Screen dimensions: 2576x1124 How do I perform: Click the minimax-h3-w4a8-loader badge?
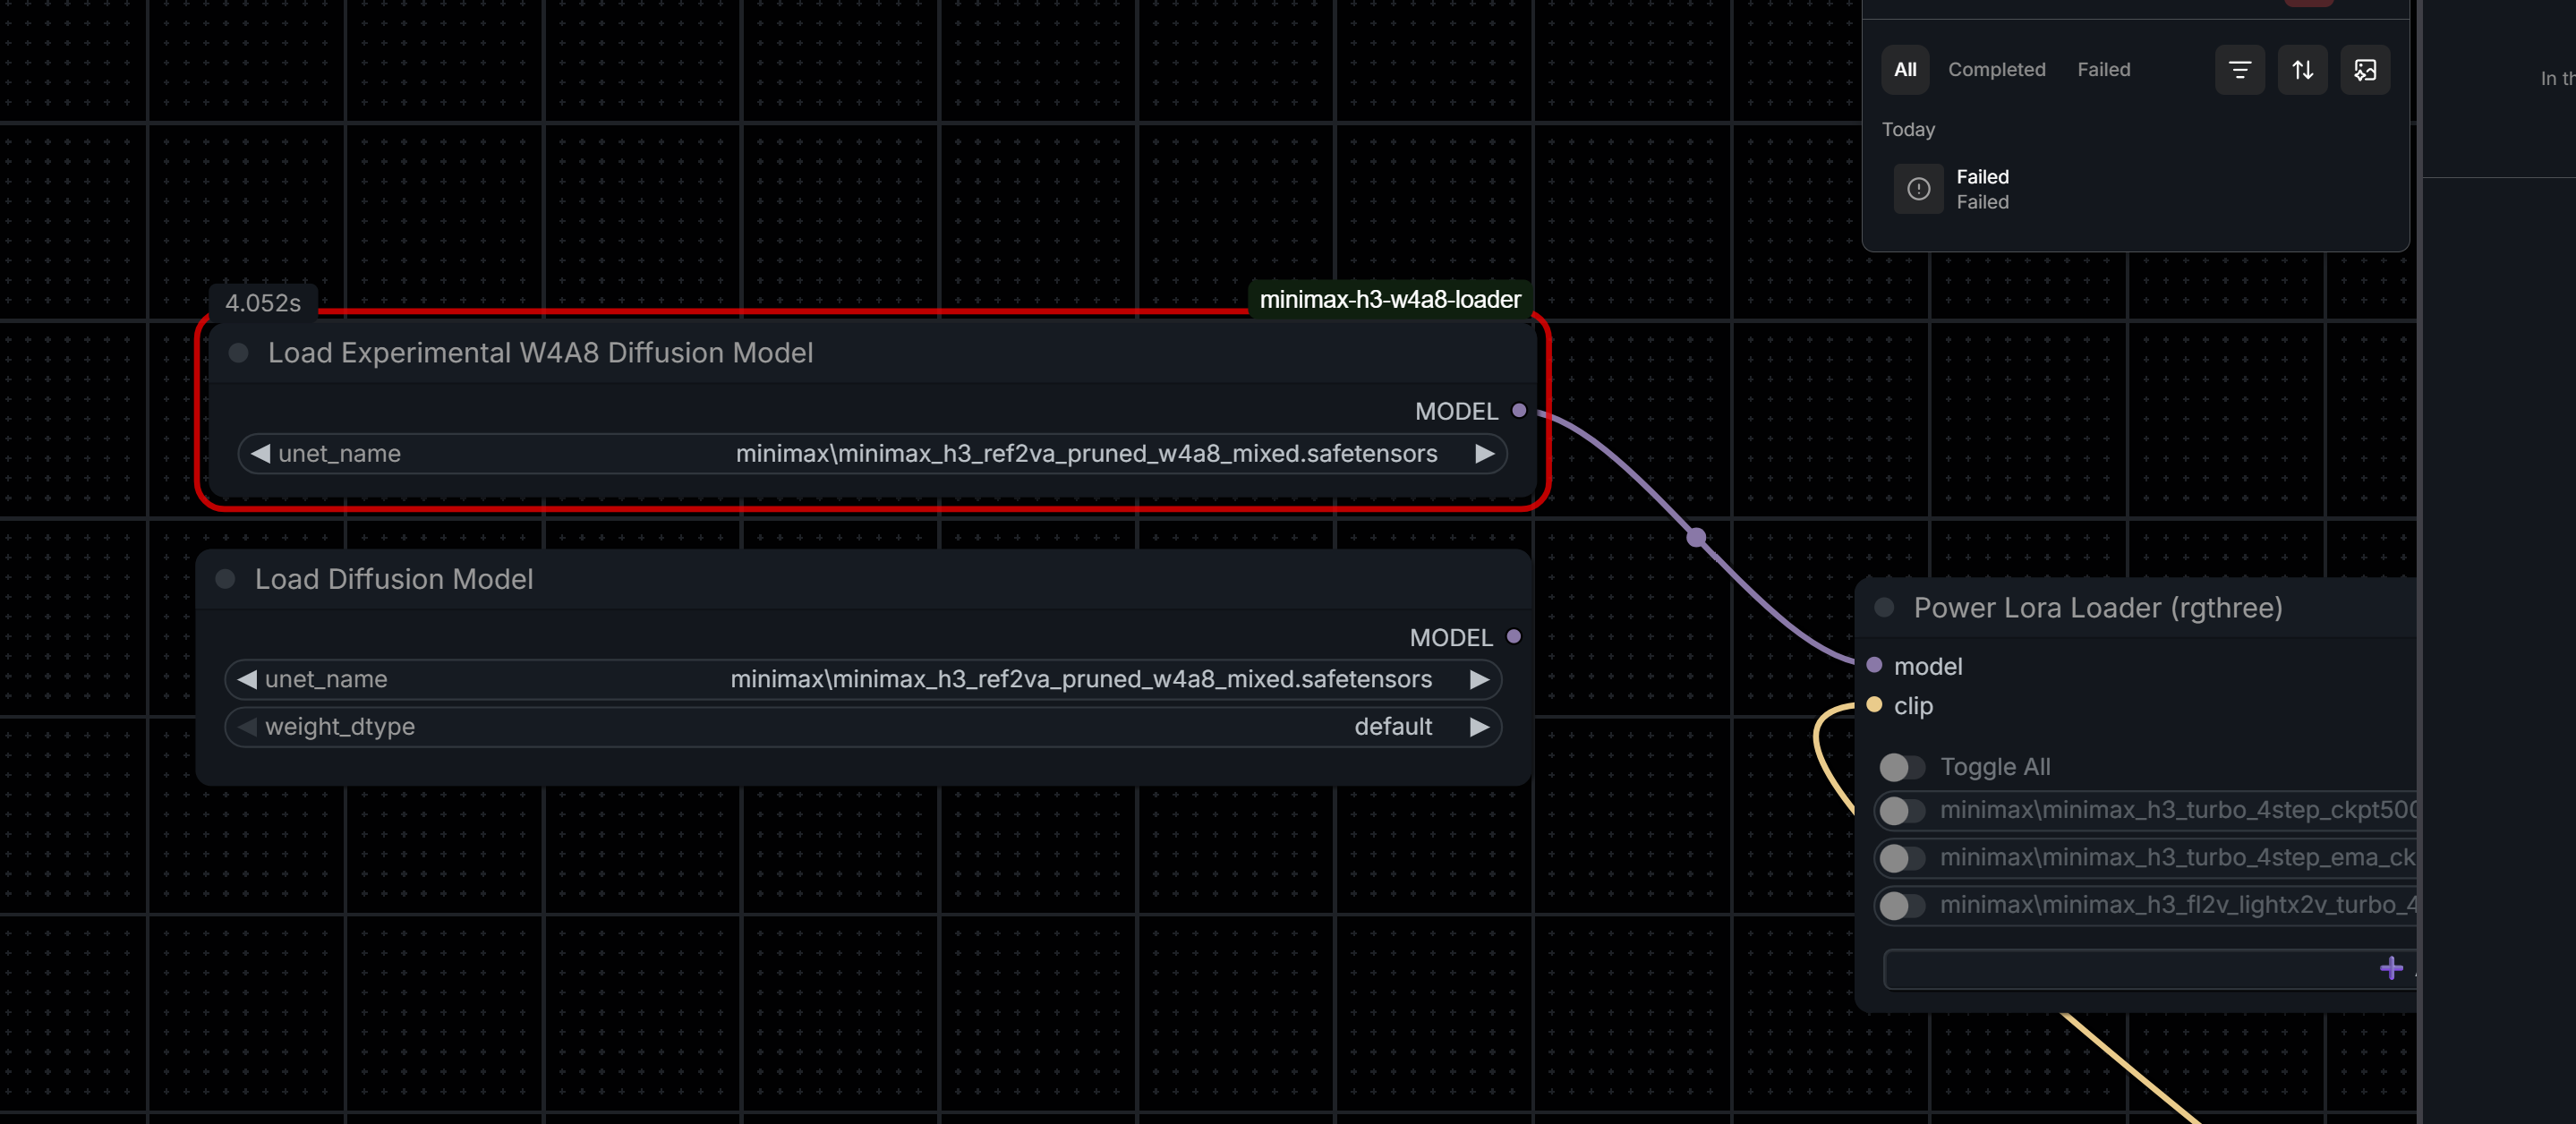pyautogui.click(x=1390, y=299)
